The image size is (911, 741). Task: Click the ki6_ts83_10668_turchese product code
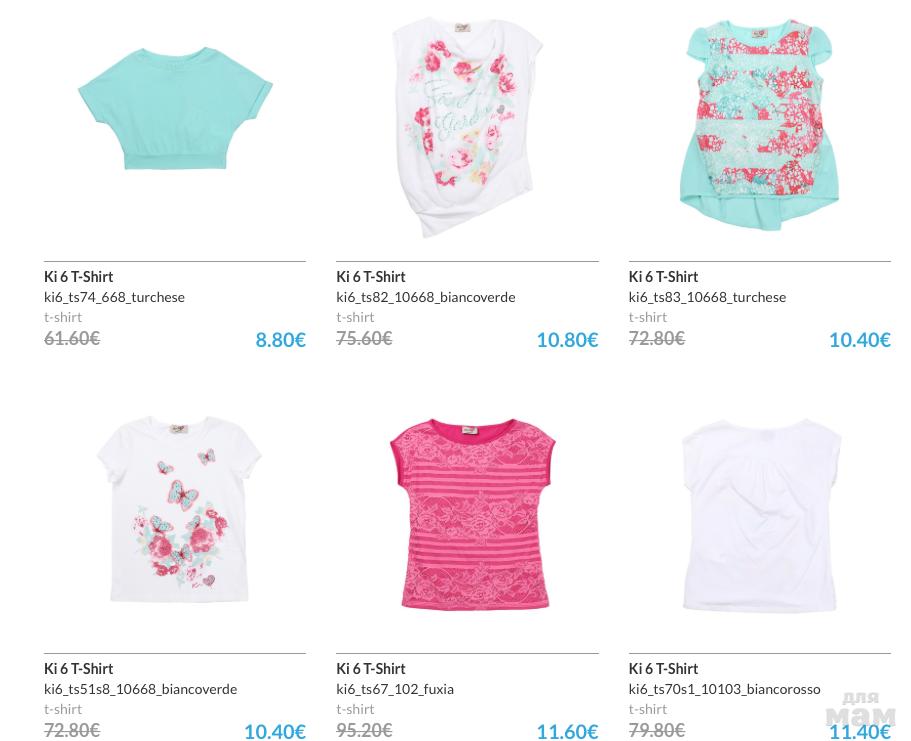pos(707,297)
